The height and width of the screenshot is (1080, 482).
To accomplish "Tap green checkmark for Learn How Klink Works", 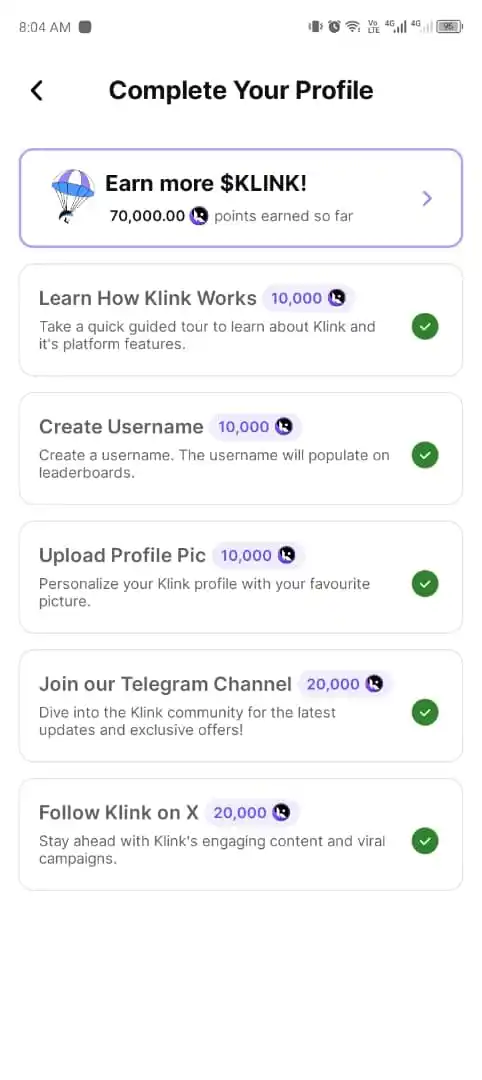I will point(425,326).
